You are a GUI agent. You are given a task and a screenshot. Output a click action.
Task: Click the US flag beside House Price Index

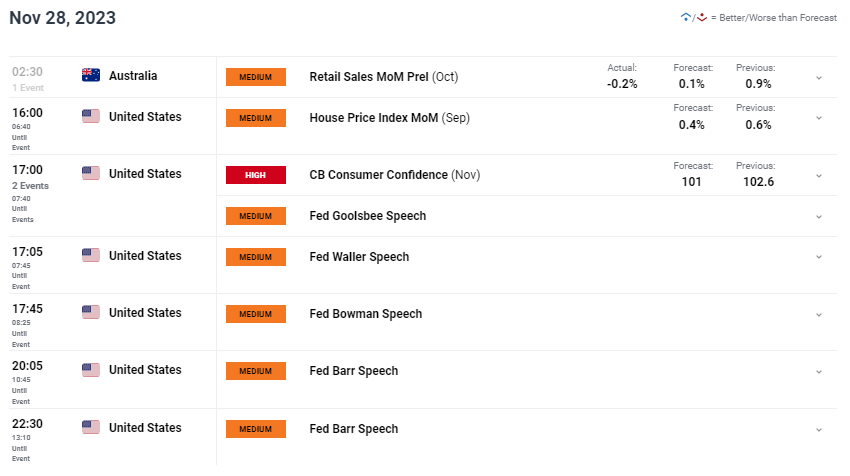coord(91,117)
